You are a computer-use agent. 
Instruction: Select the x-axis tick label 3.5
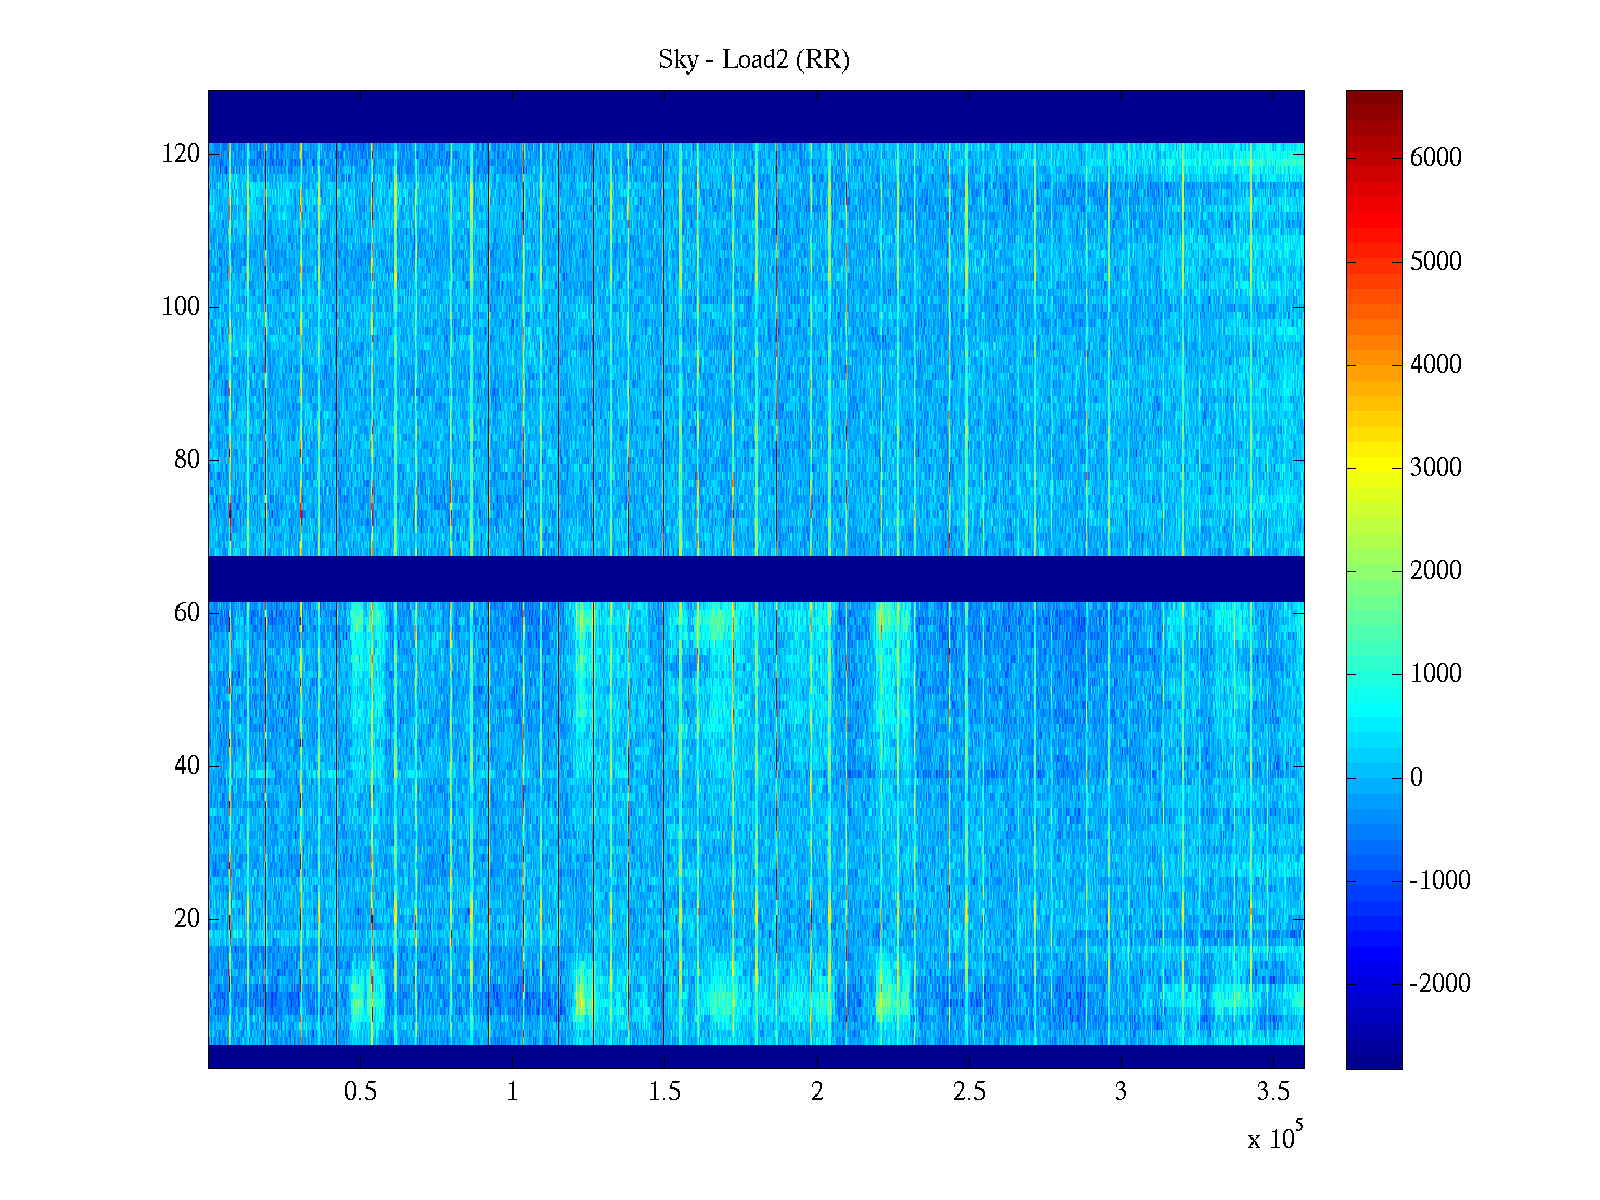(1272, 1092)
